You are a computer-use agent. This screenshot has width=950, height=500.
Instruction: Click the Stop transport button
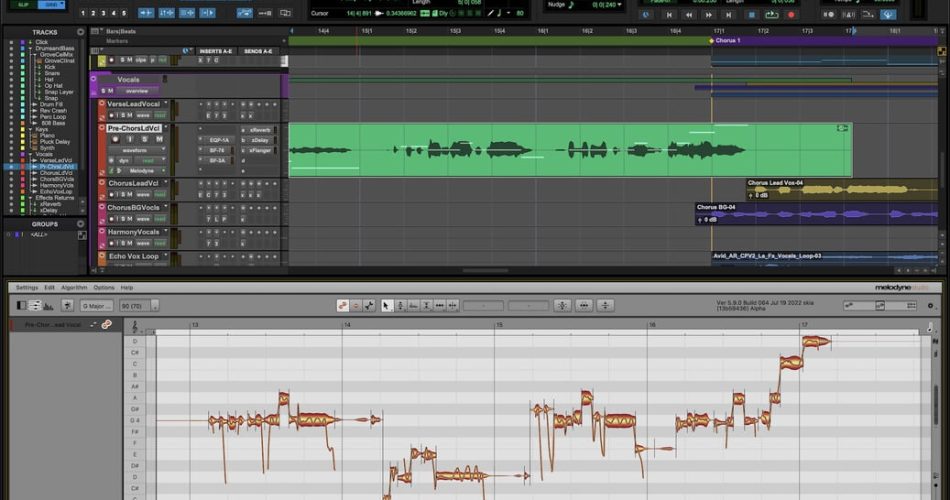tap(751, 15)
